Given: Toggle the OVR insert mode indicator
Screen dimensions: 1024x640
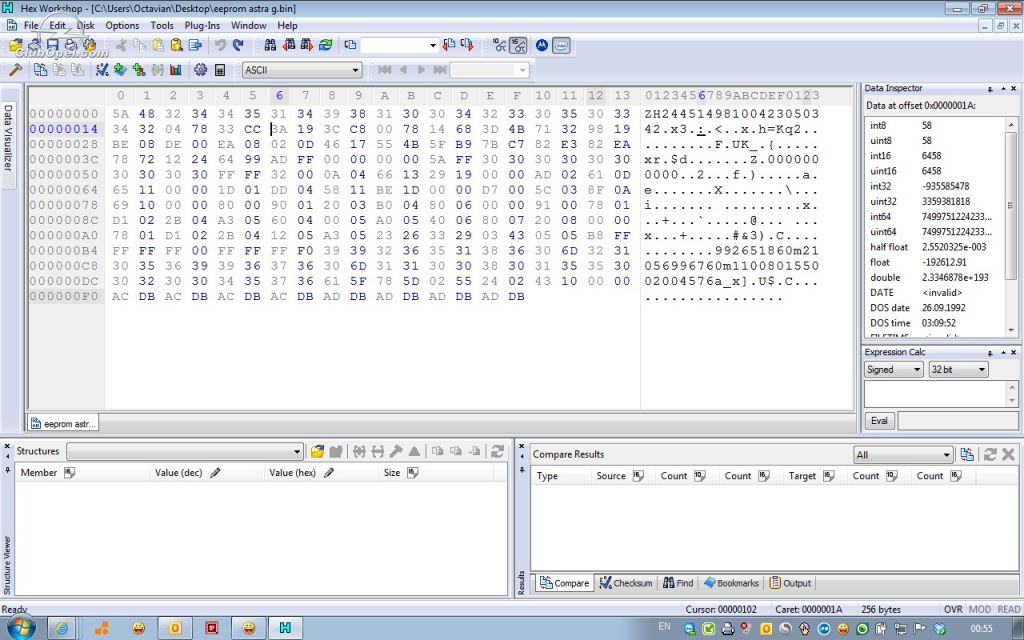Looking at the screenshot, I should click(953, 609).
